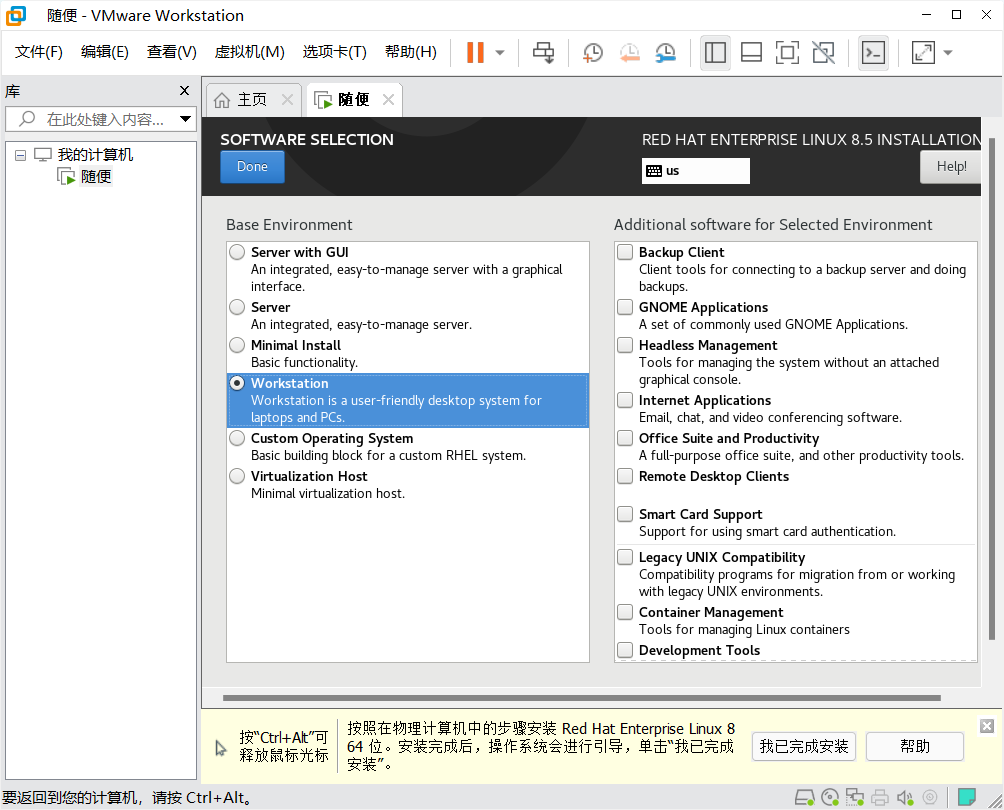Select Minimal Install environment
This screenshot has height=810, width=1004.
point(237,345)
